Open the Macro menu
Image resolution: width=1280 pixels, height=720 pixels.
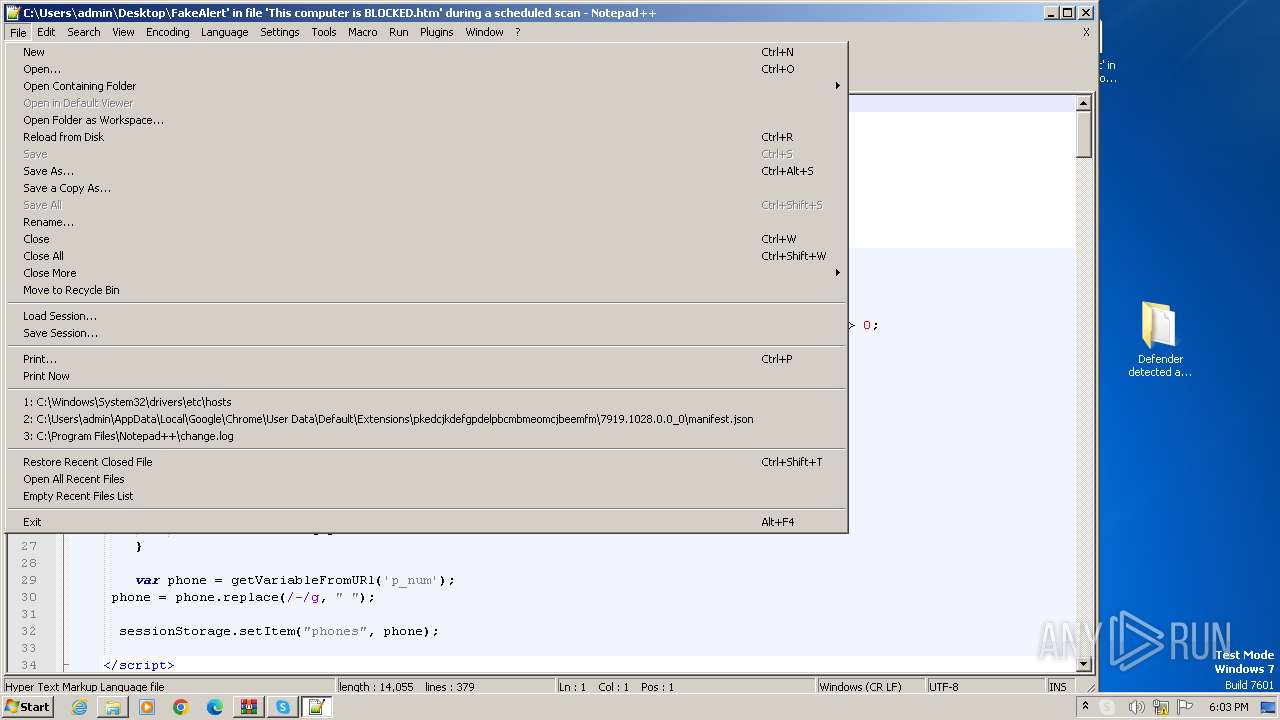[363, 32]
